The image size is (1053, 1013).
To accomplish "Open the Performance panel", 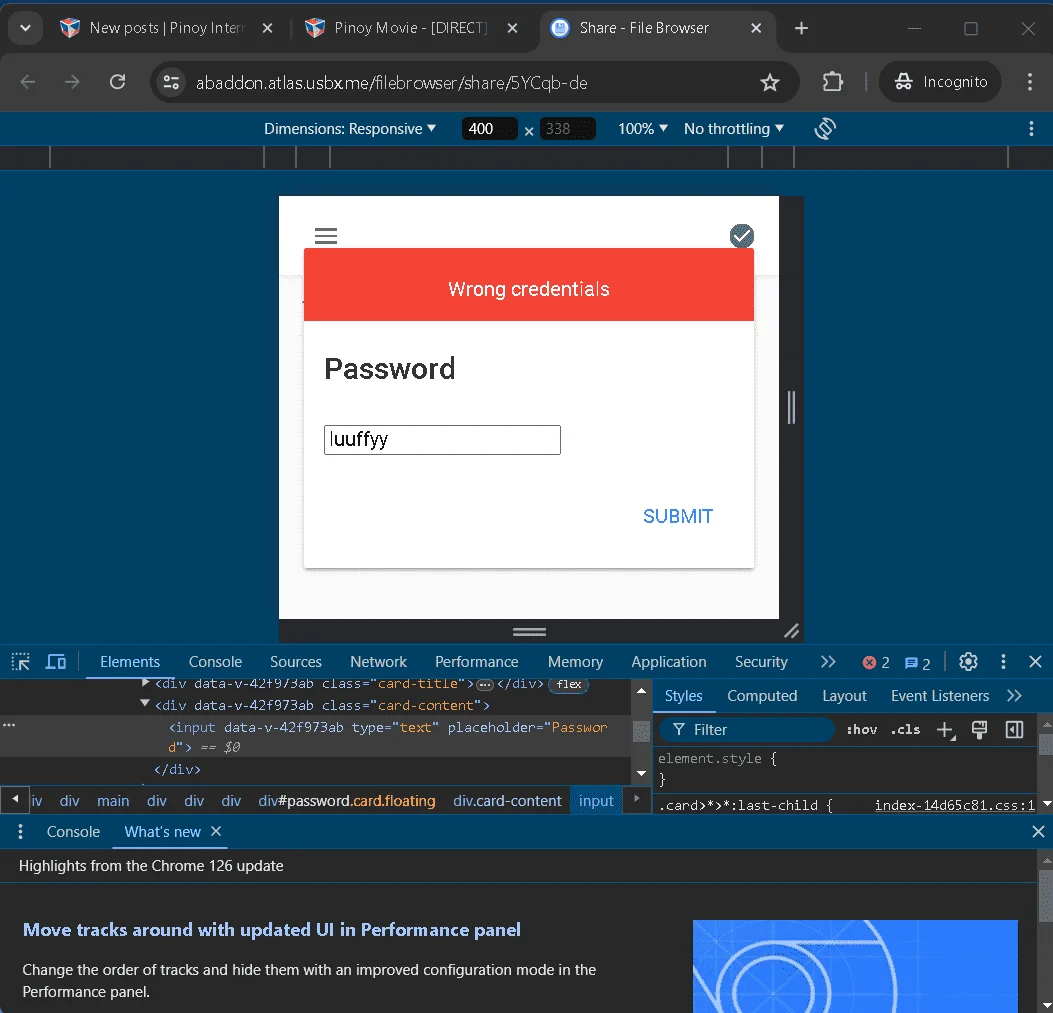I will (x=476, y=662).
